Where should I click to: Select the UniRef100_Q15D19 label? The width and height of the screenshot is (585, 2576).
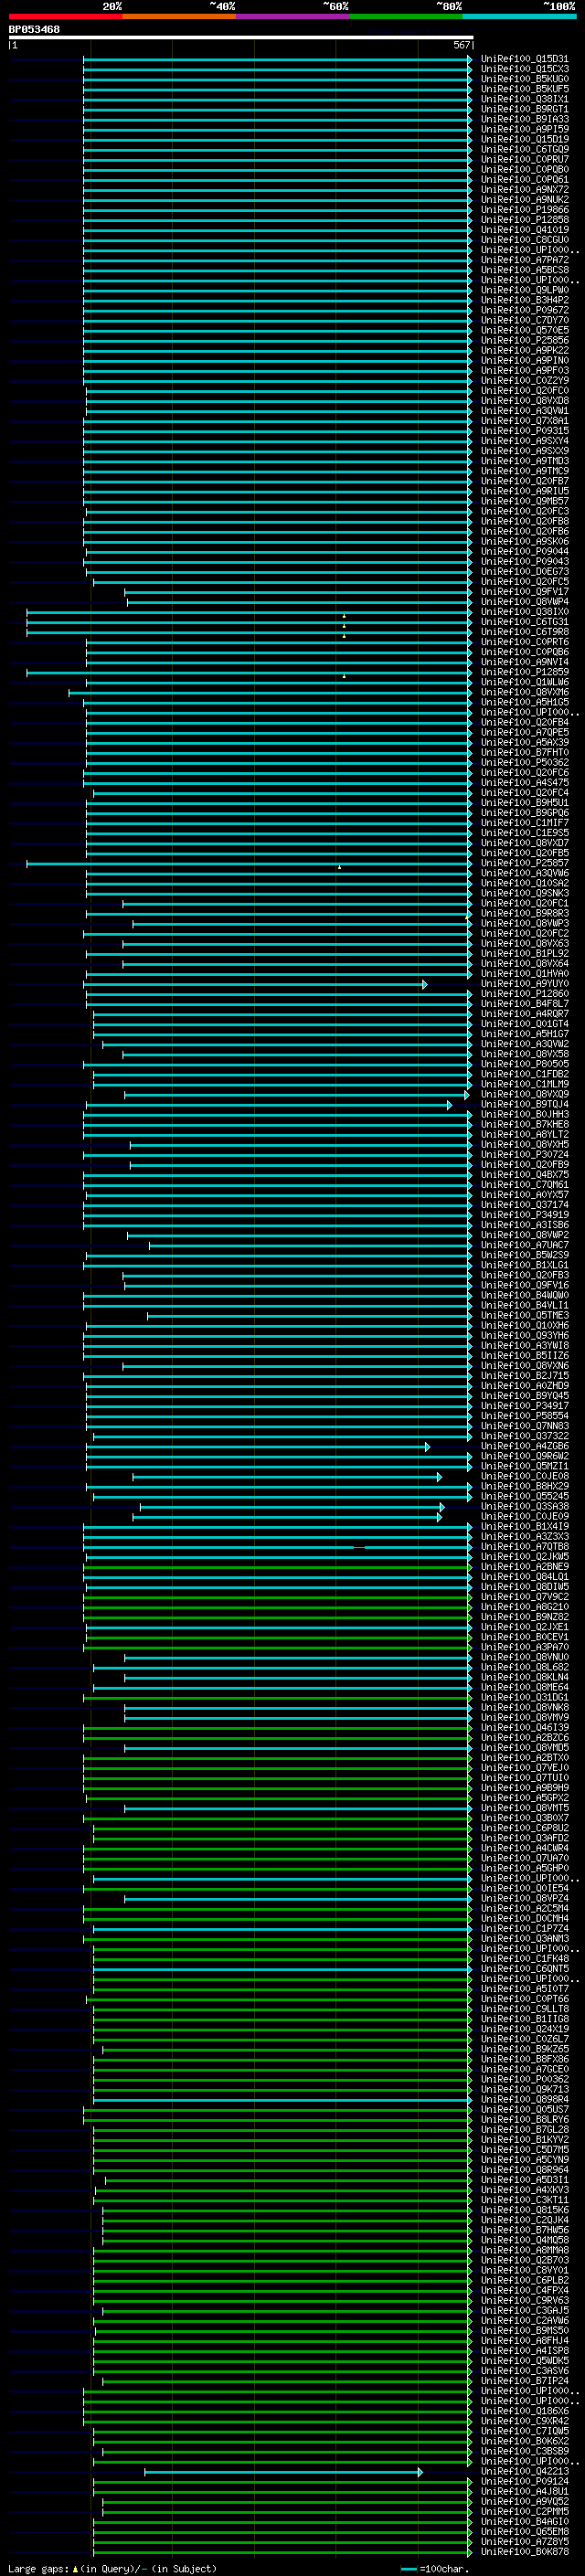click(524, 139)
